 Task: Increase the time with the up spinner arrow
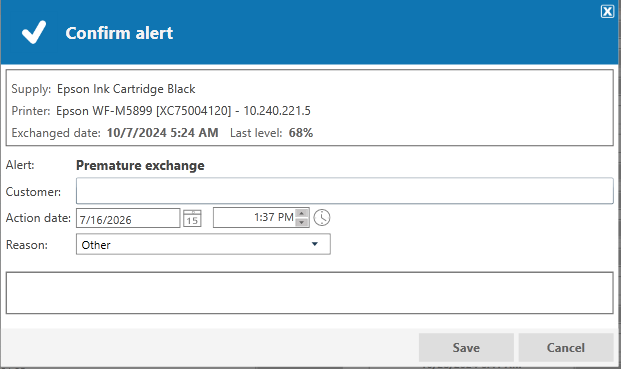(x=302, y=213)
